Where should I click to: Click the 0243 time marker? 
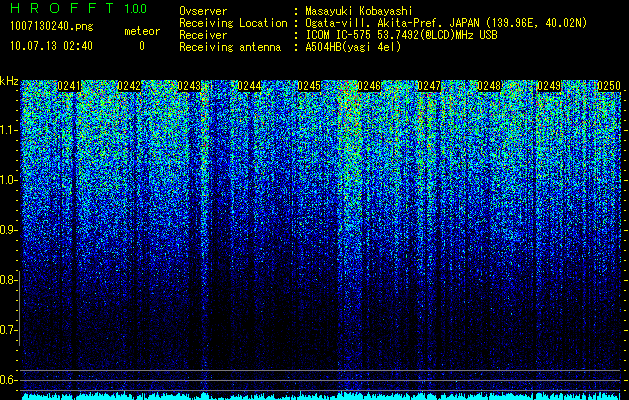click(x=189, y=86)
